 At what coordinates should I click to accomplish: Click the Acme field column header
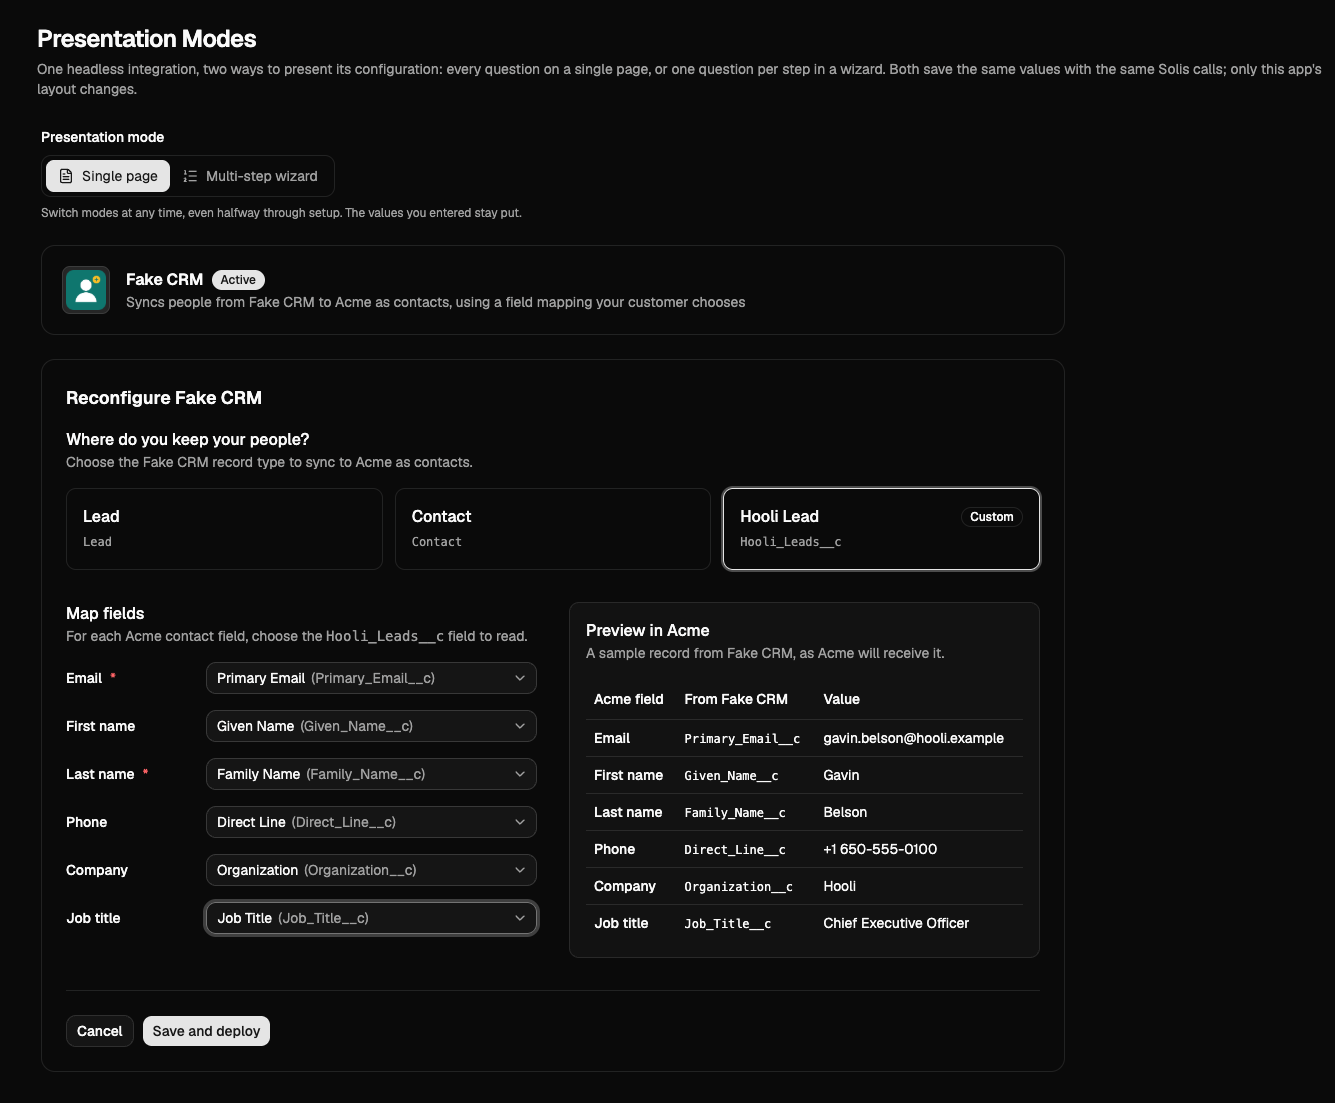point(628,699)
